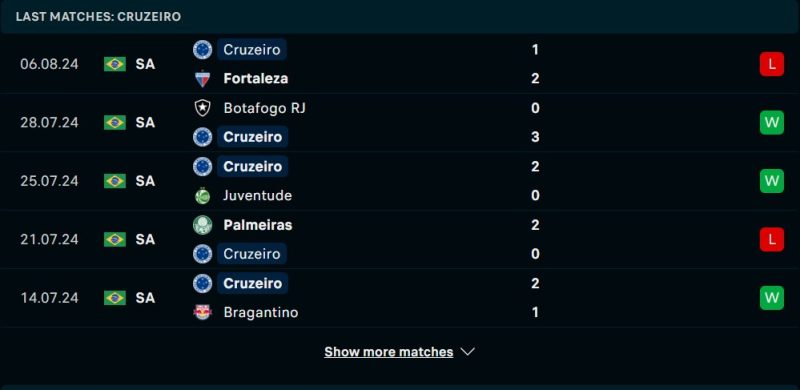Viewport: 800px width, 390px height.
Task: Click the SA league label for 21.07.24
Action: (145, 239)
